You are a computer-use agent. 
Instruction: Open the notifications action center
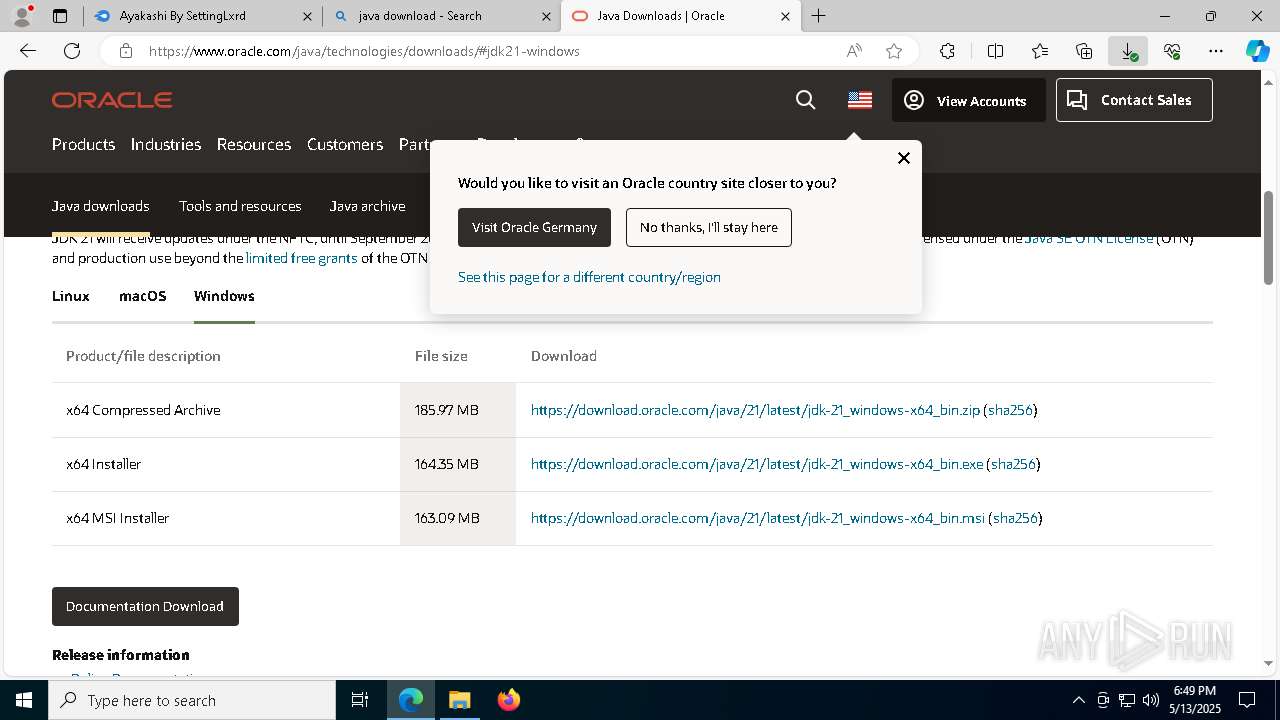[x=1247, y=700]
